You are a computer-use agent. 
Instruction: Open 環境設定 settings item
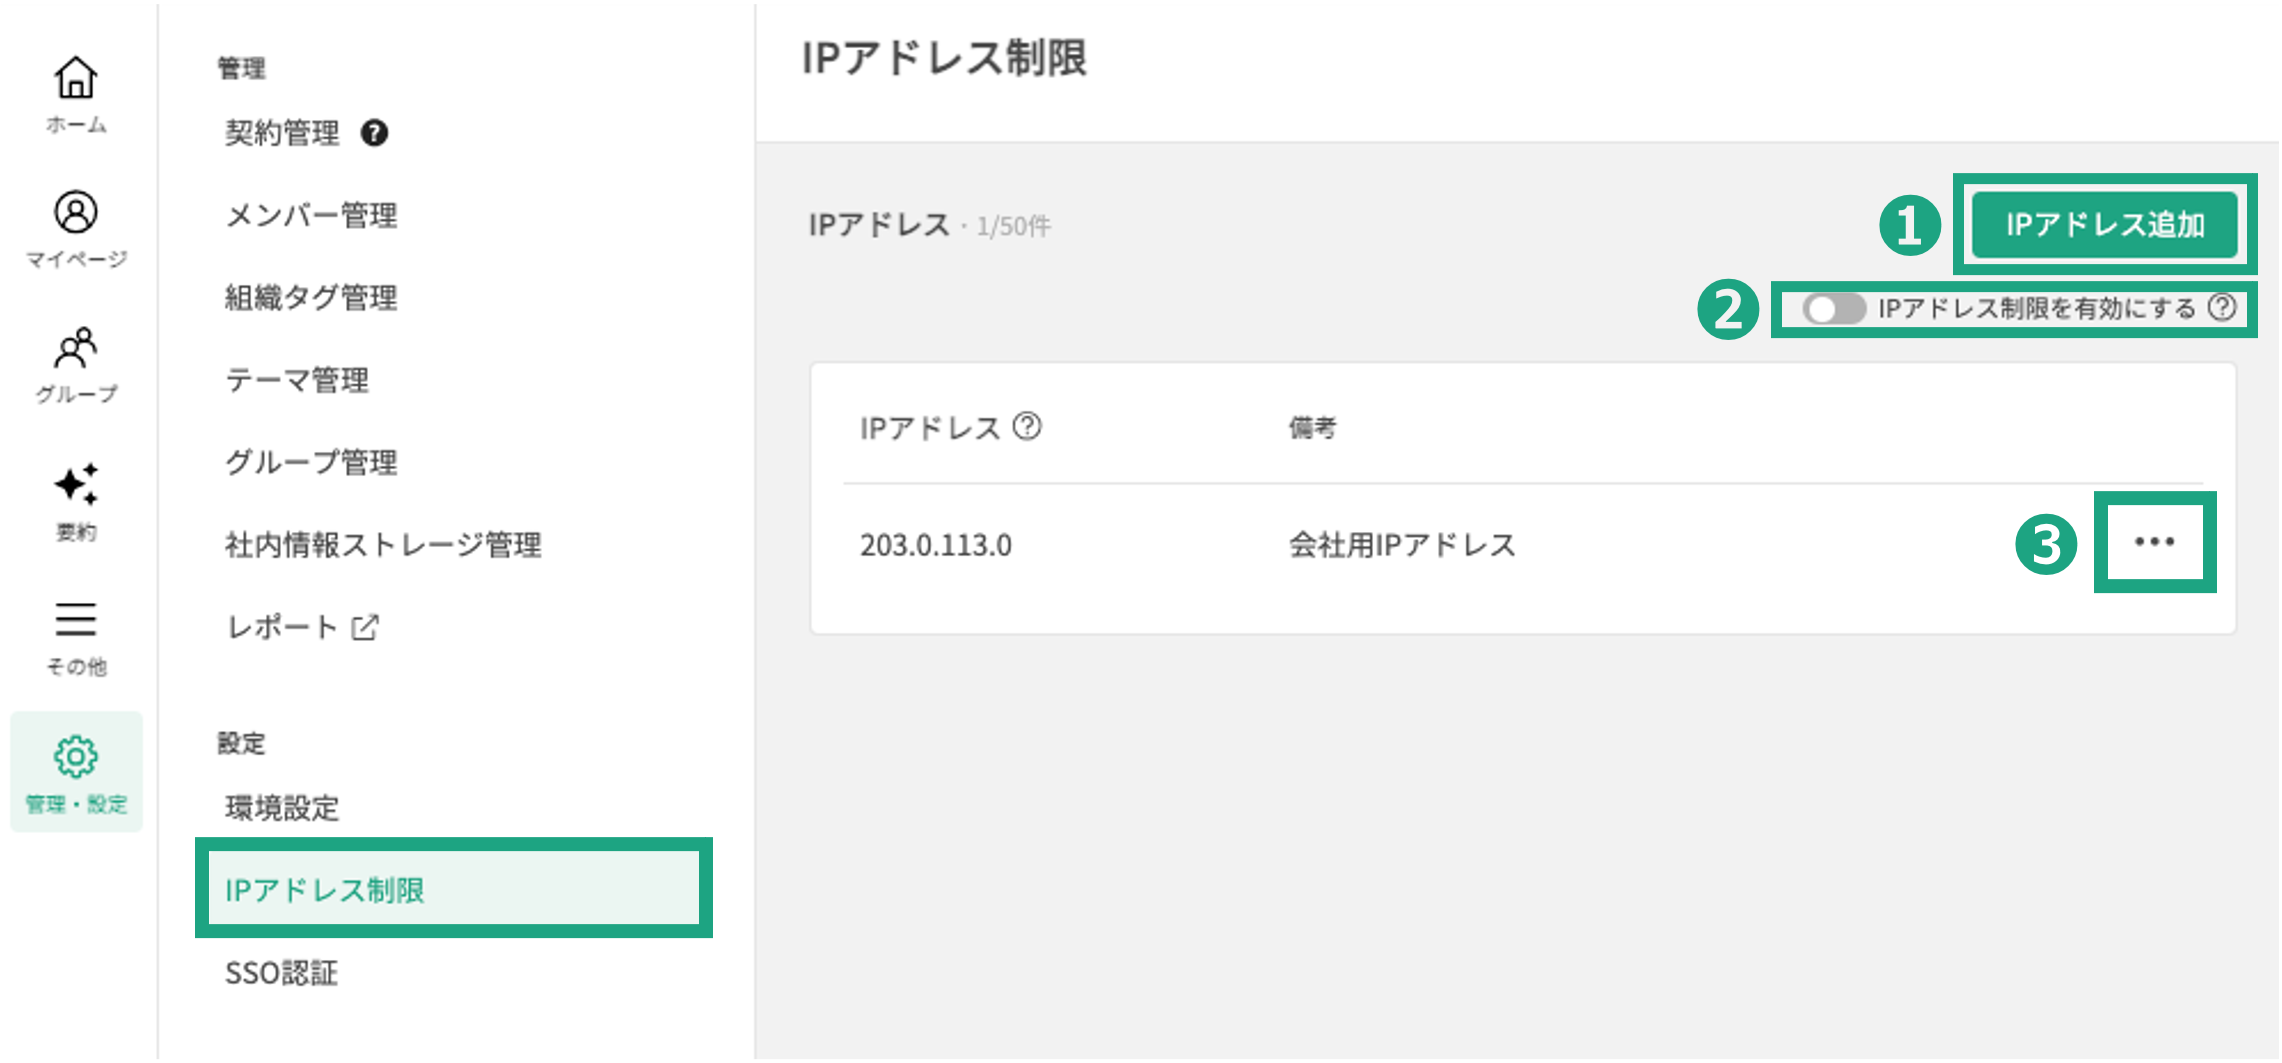282,808
